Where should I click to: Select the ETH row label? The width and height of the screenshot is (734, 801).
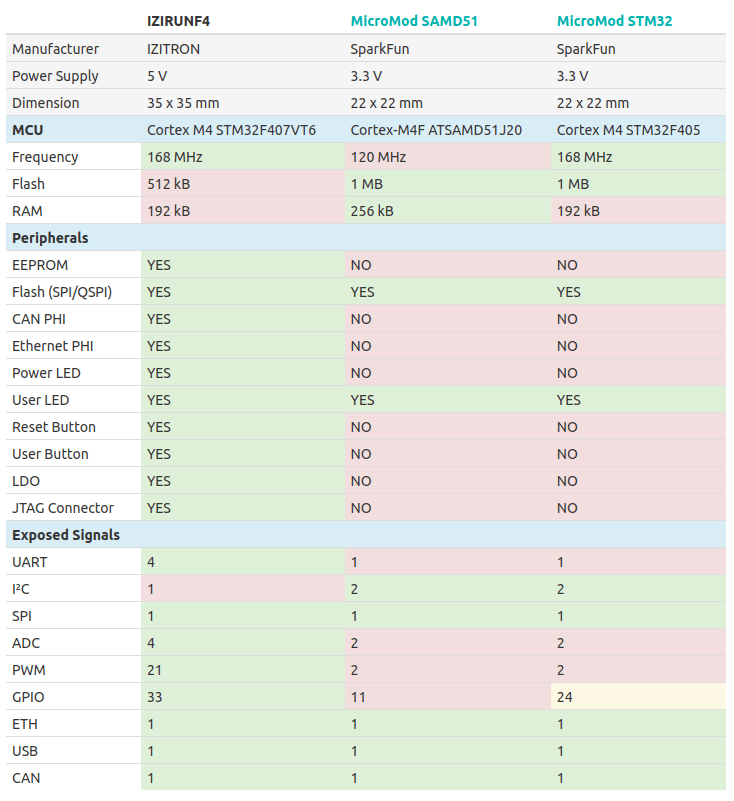(25, 724)
